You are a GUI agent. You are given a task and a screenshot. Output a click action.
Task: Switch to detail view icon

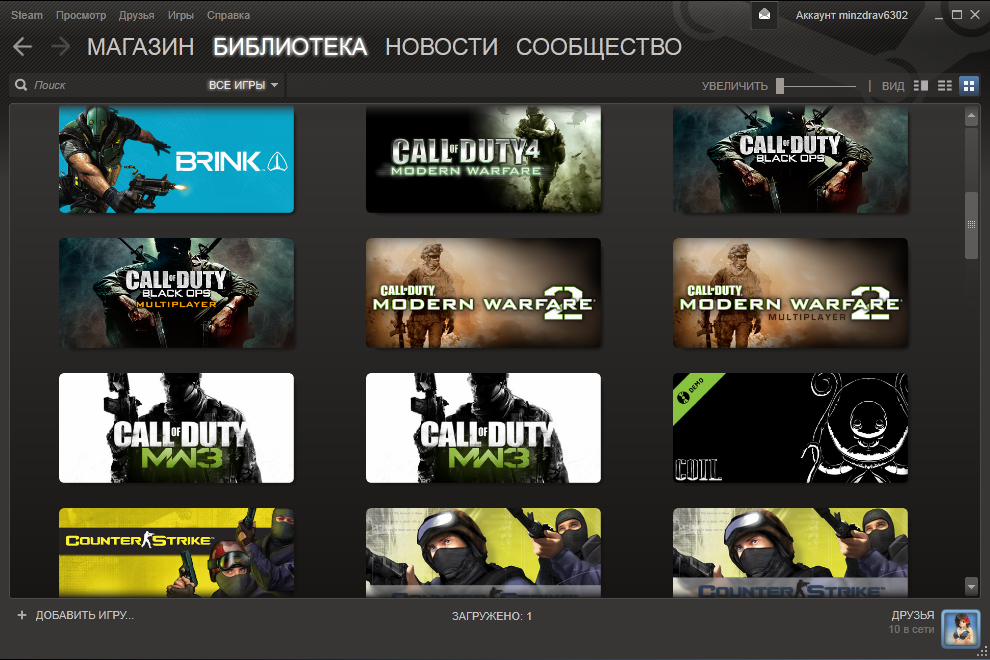[921, 85]
